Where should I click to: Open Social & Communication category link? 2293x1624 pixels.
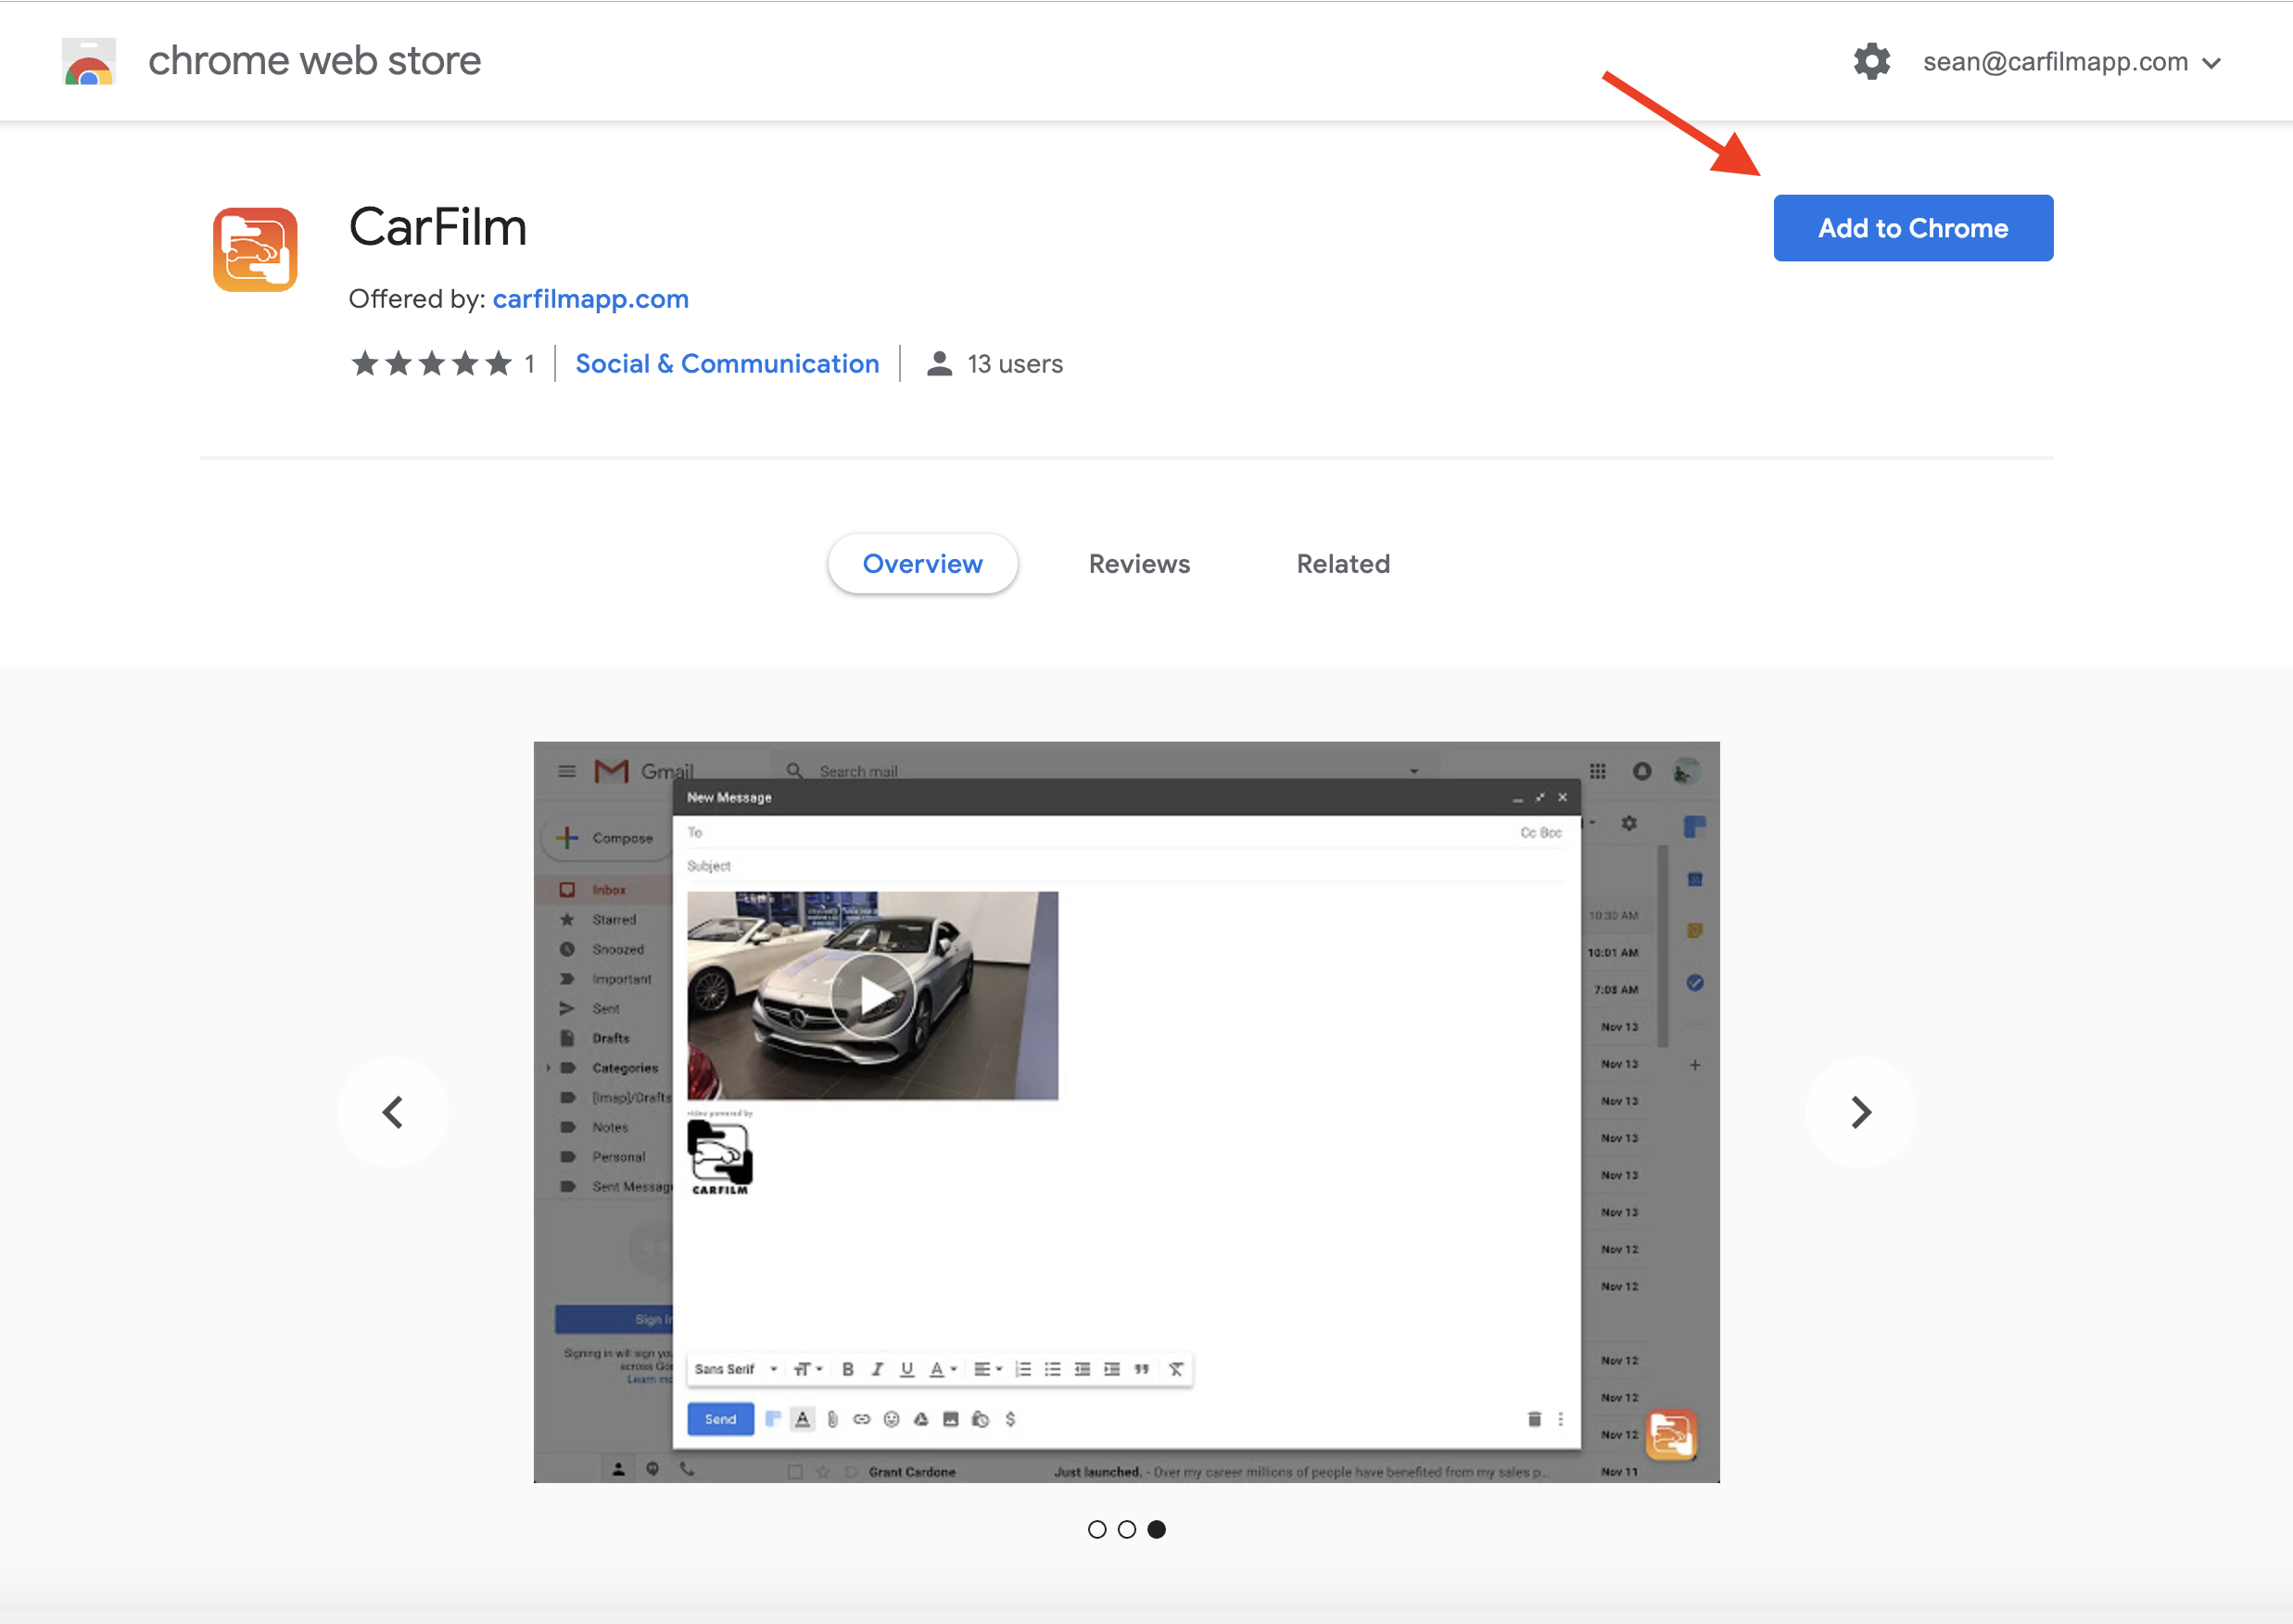[727, 364]
